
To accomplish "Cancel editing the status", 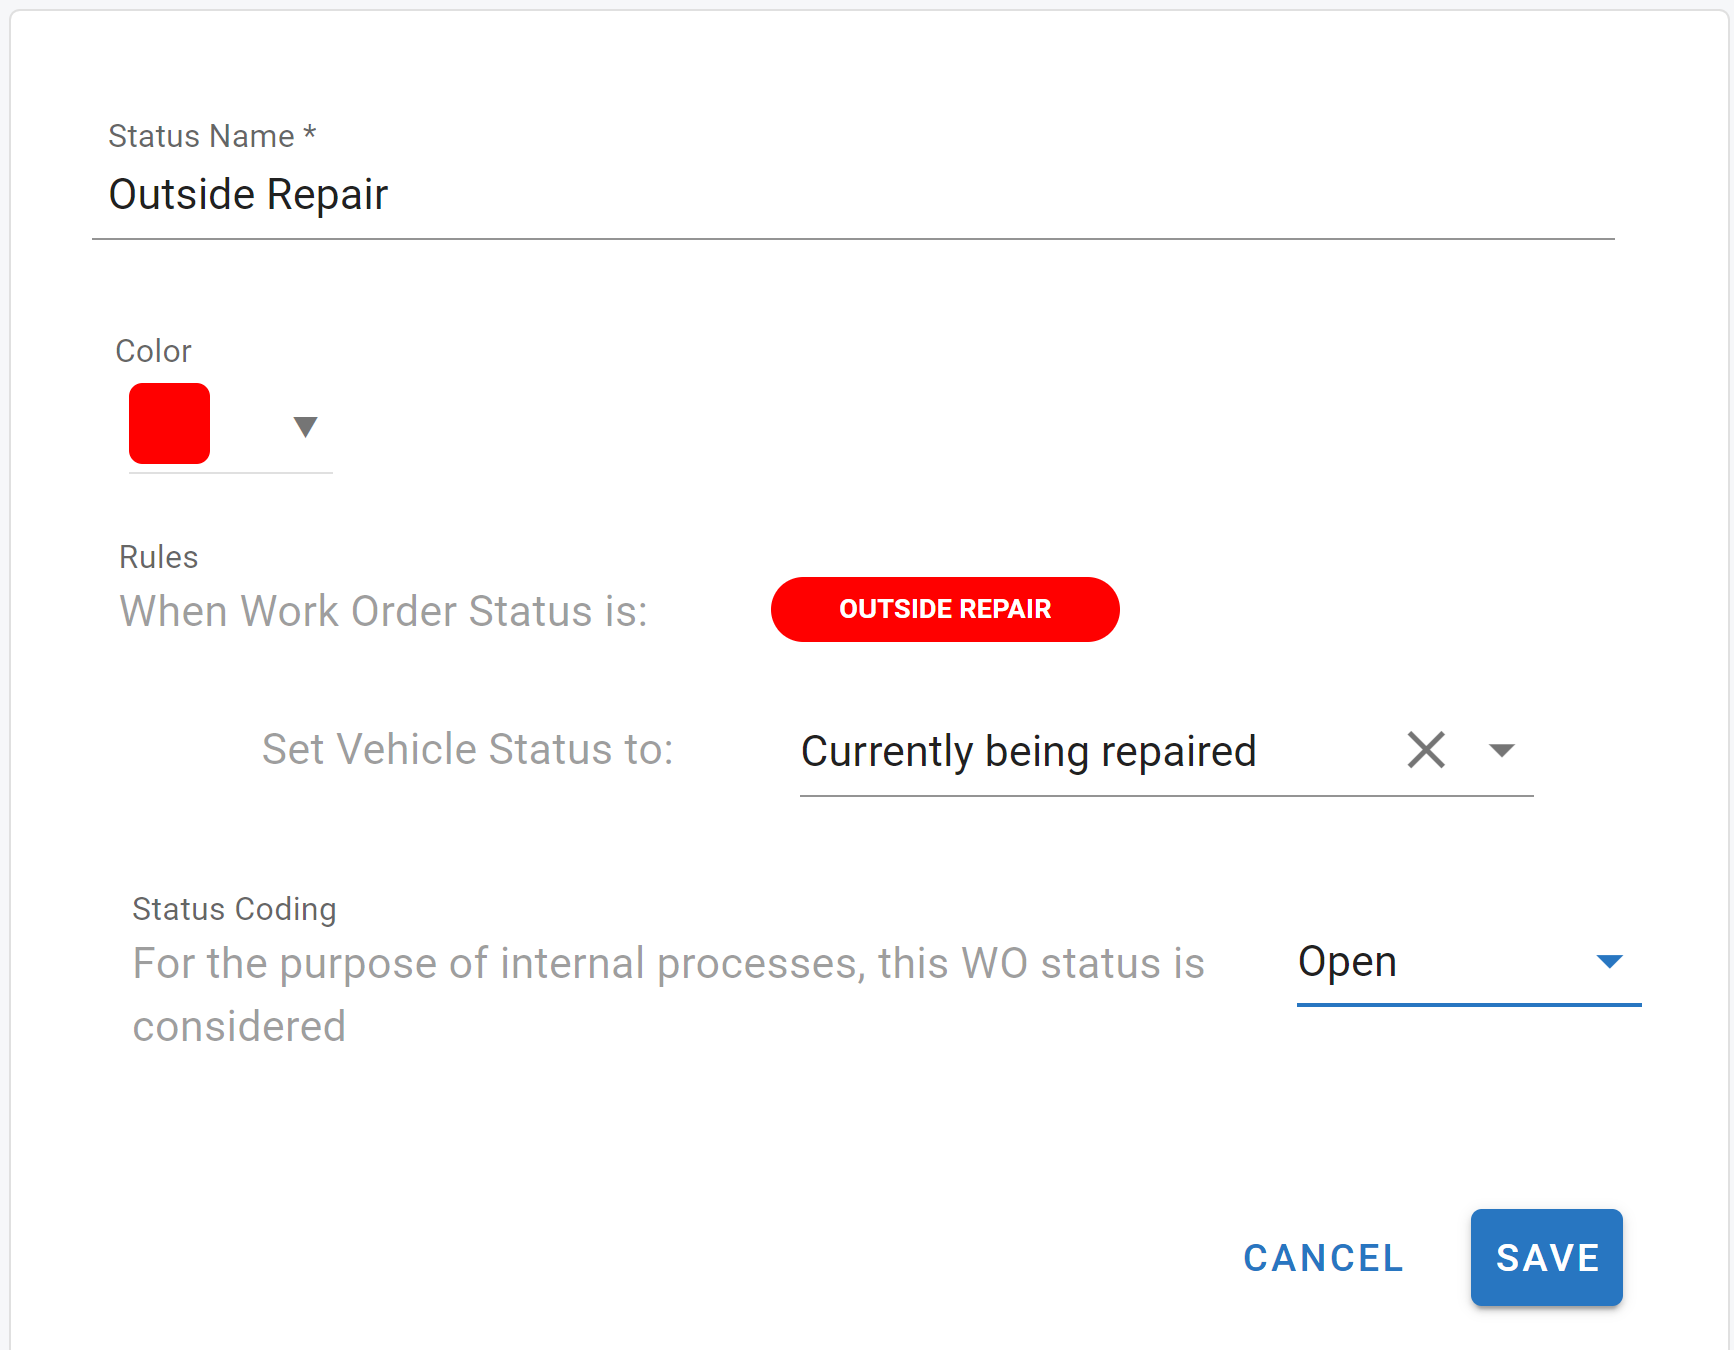I will [1323, 1258].
